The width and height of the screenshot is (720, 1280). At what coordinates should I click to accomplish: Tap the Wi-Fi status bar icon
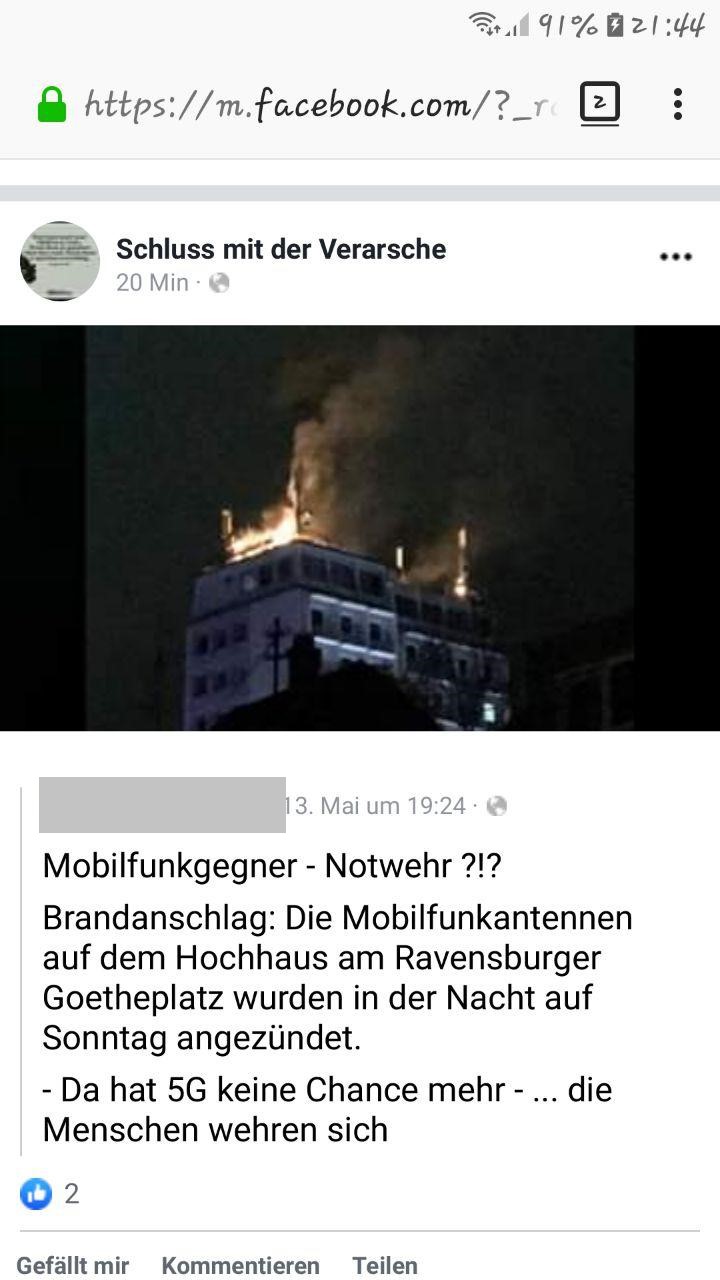(486, 24)
